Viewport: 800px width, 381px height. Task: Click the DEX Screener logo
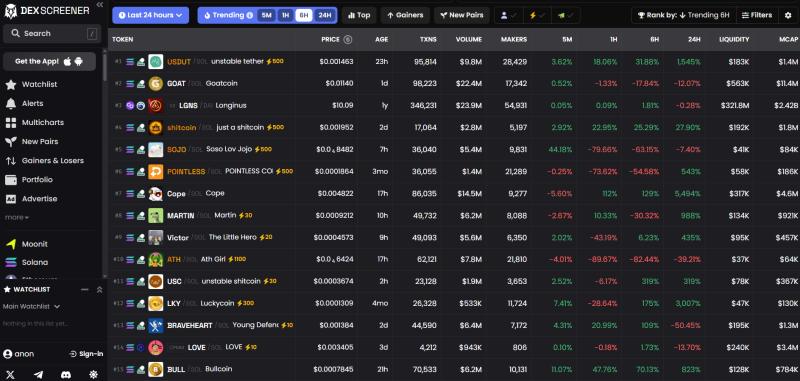pyautogui.click(x=46, y=10)
